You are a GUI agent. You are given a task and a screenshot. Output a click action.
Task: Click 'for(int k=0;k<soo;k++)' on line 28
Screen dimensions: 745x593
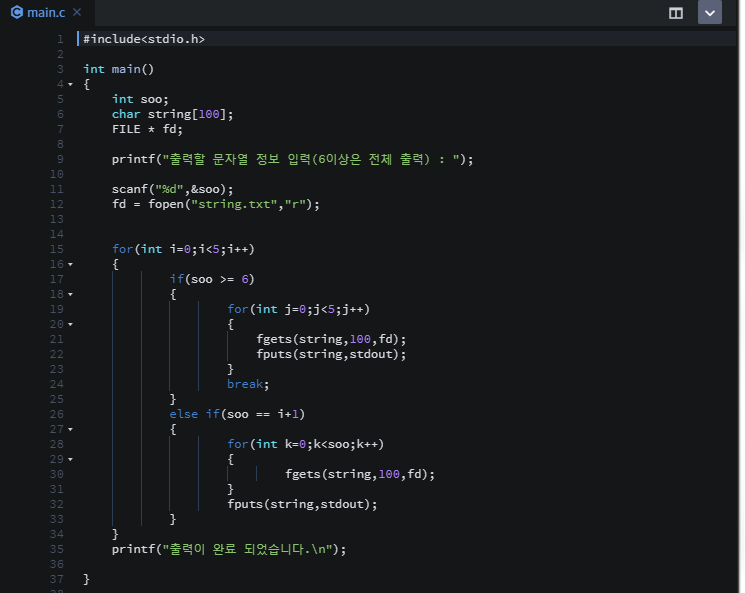(306, 444)
